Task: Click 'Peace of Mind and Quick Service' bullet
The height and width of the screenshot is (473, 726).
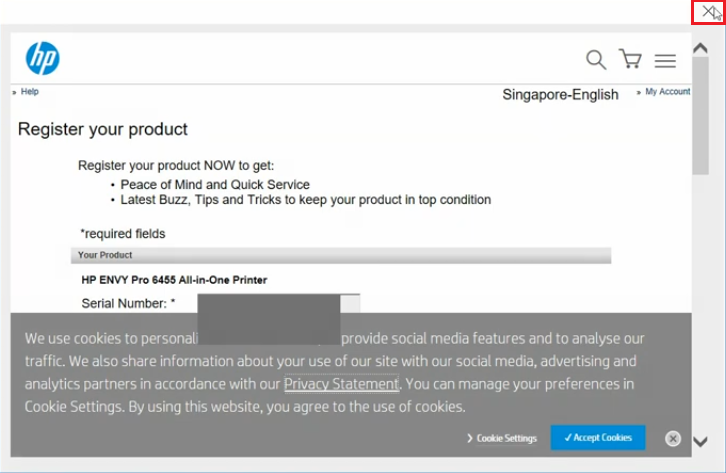Action: coord(215,184)
